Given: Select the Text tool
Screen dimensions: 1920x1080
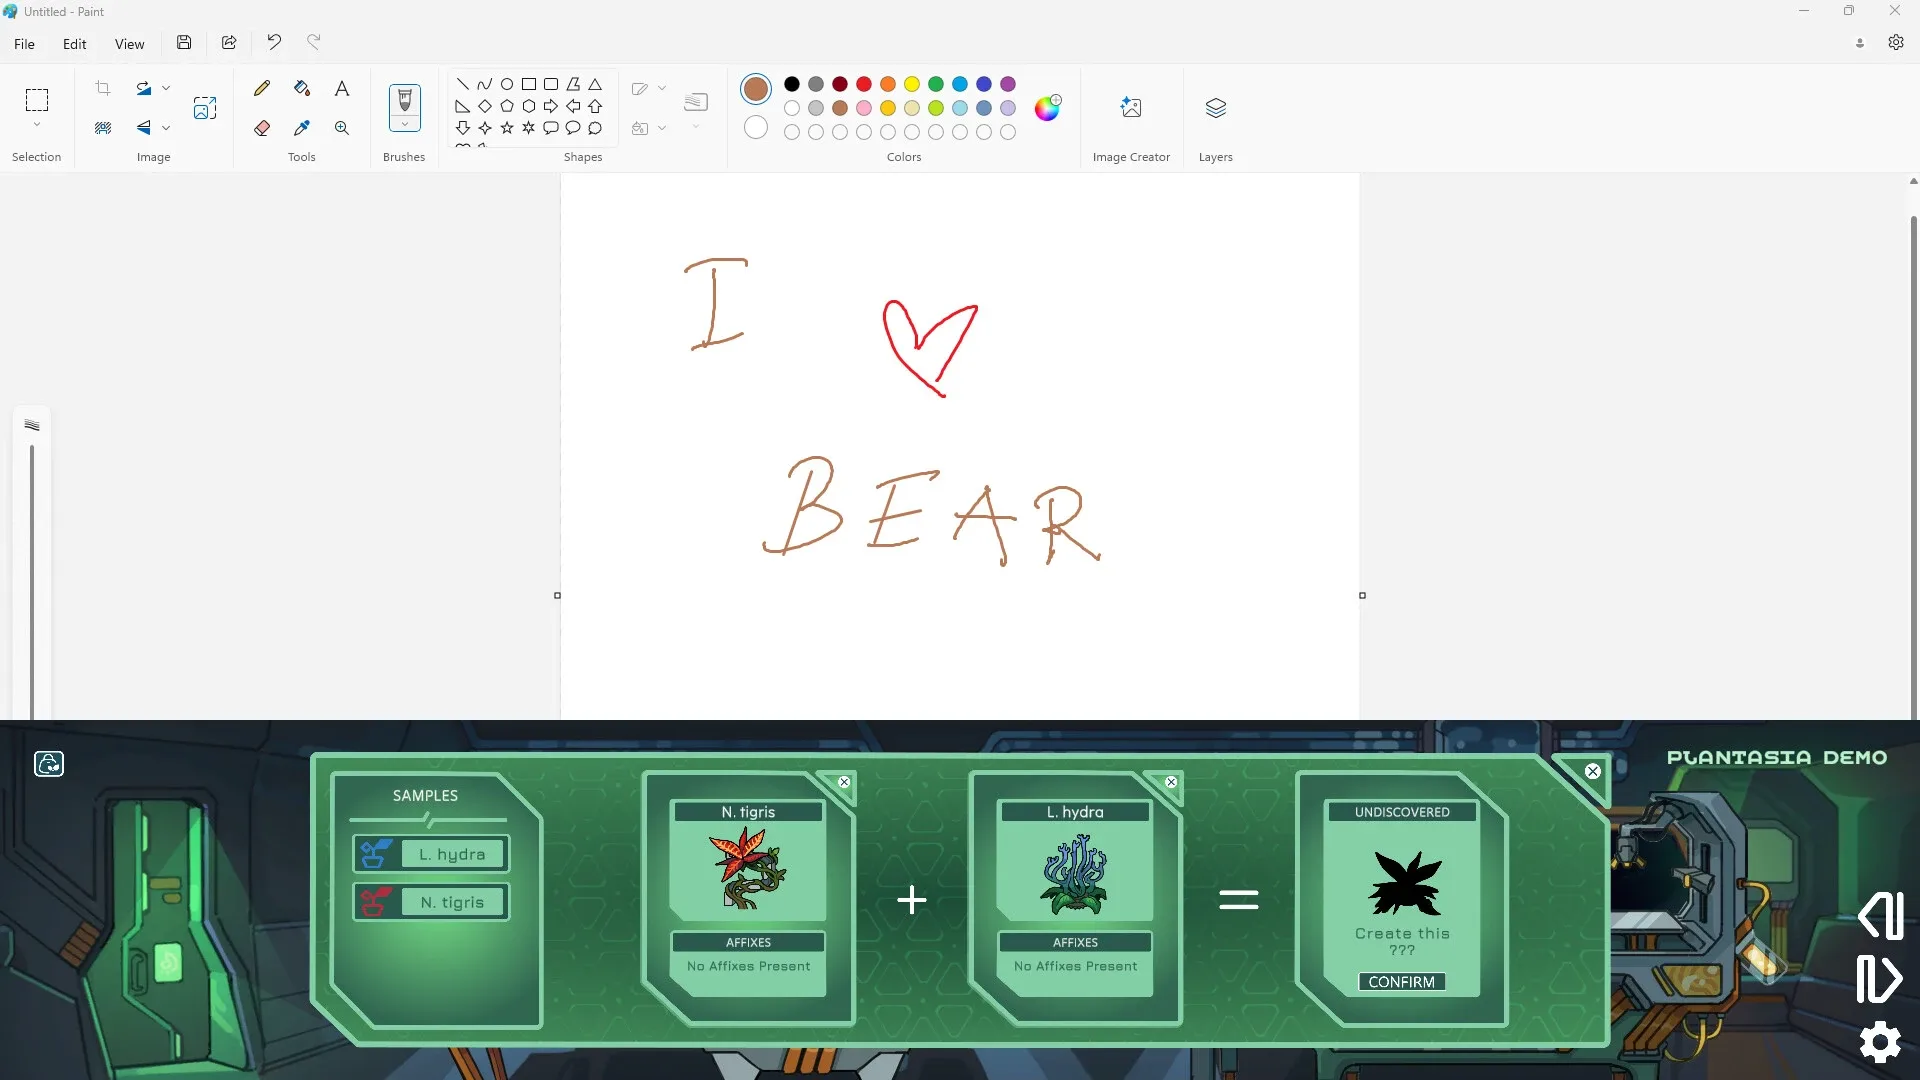Looking at the screenshot, I should coord(341,88).
